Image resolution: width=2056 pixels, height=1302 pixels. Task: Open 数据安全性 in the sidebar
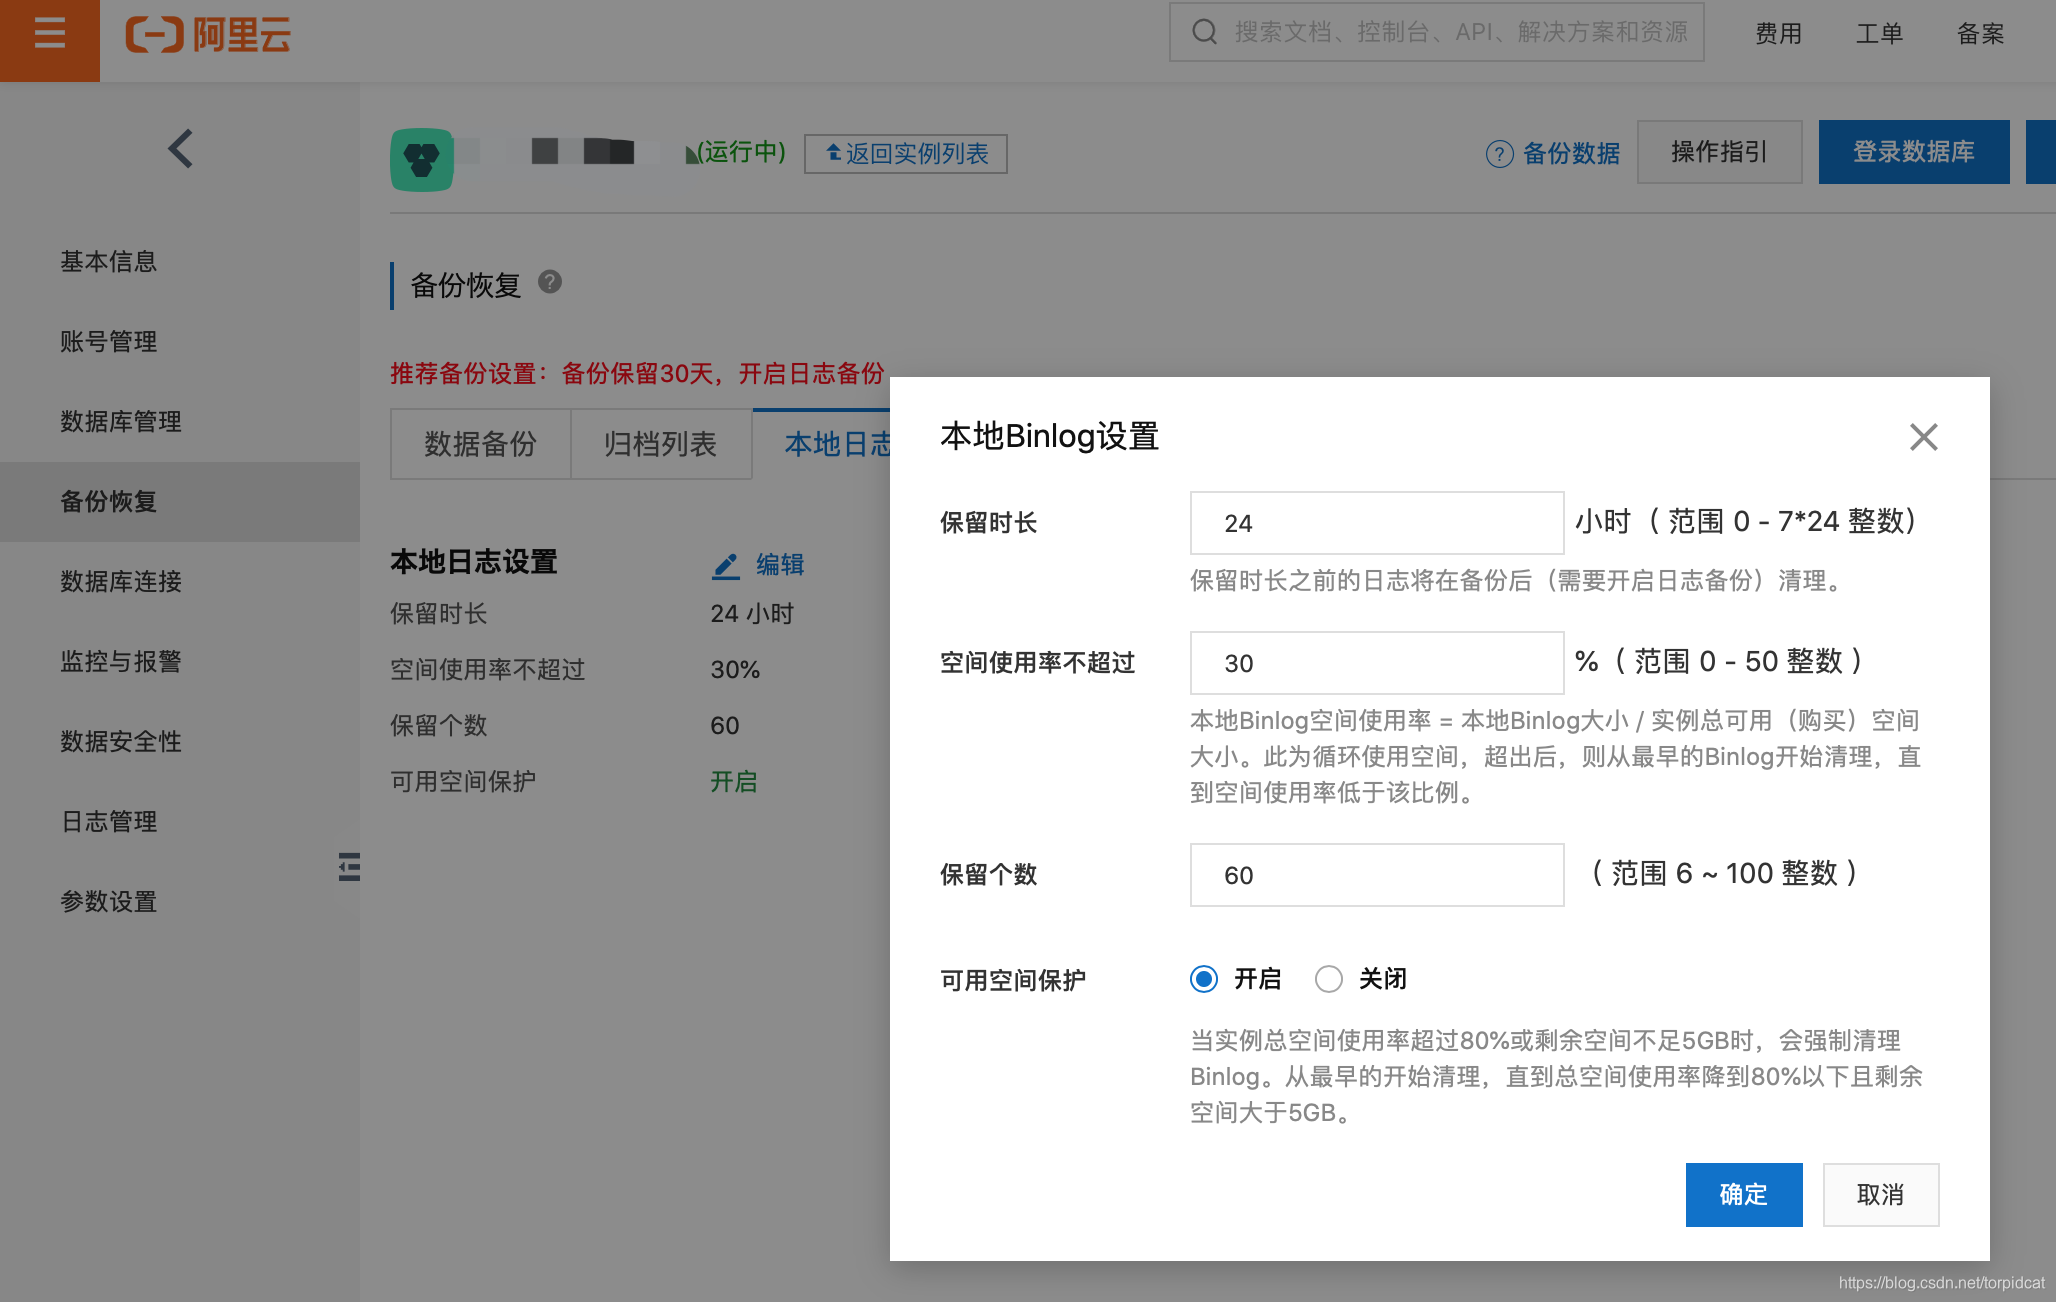pos(121,741)
